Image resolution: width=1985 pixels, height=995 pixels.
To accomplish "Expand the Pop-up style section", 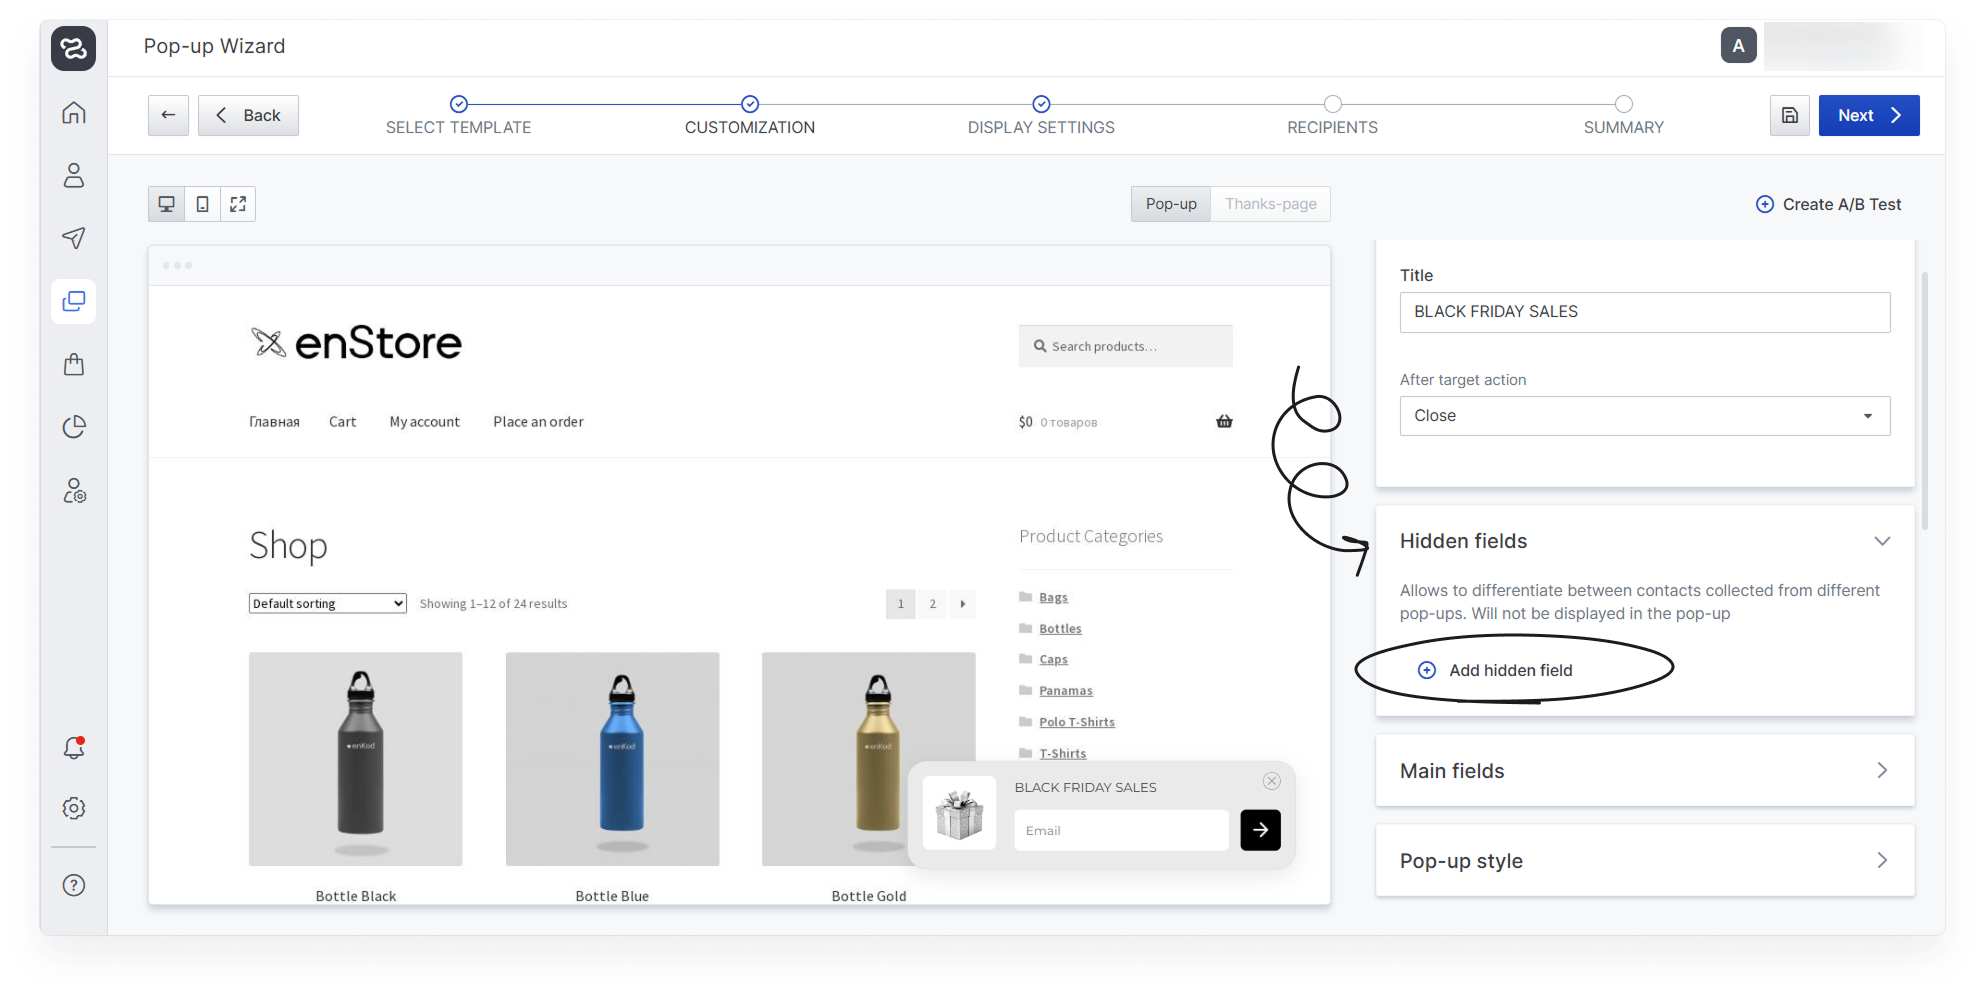I will [x=1644, y=861].
